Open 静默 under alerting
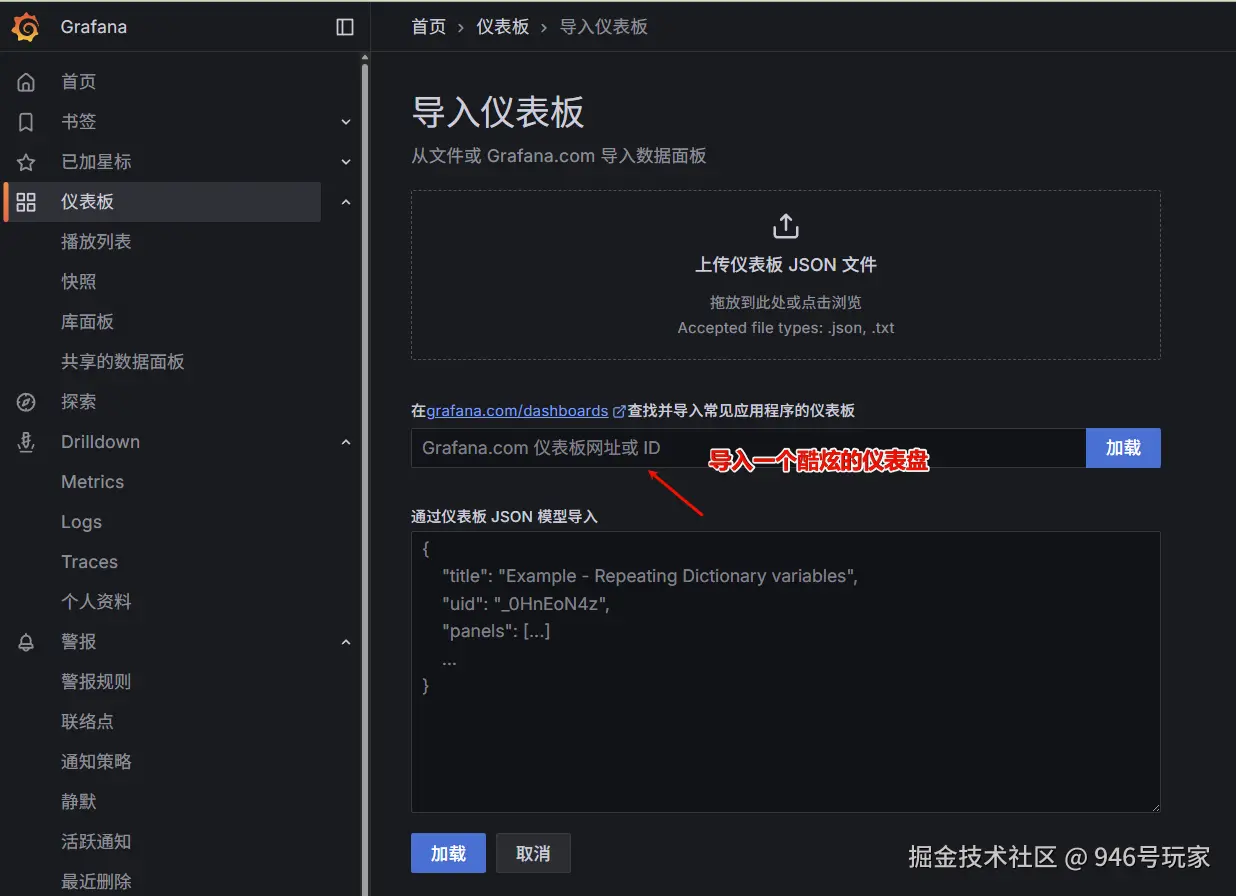 tap(79, 802)
